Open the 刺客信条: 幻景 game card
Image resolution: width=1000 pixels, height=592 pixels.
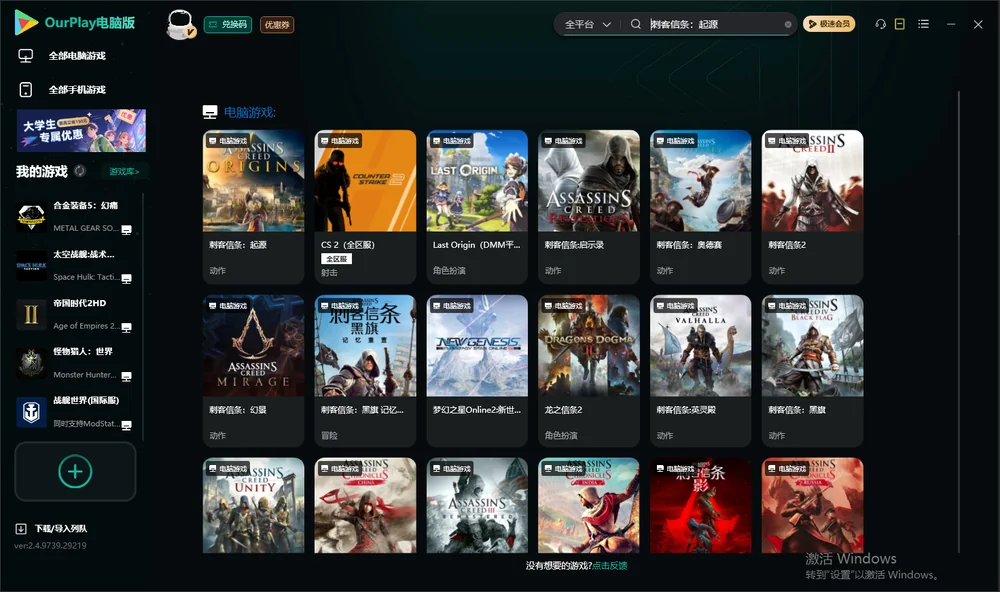[253, 371]
